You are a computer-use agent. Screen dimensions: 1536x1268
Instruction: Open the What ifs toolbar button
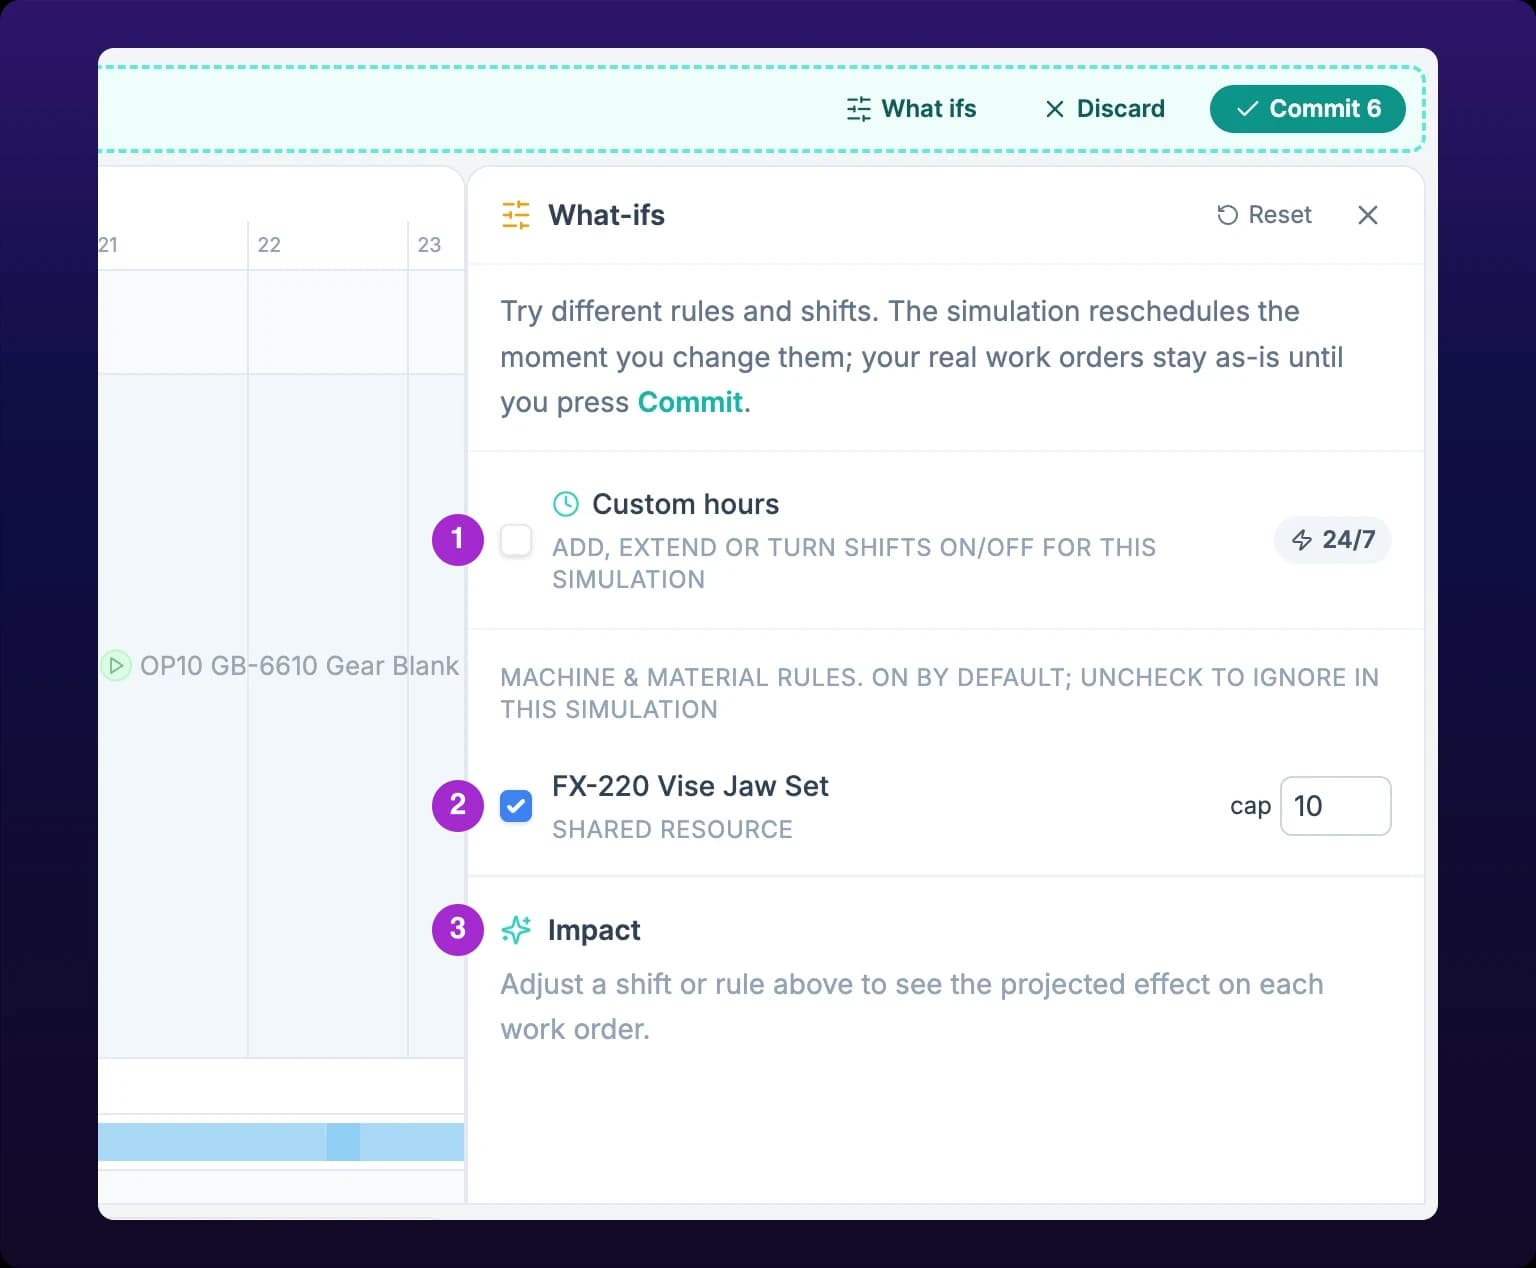coord(911,109)
